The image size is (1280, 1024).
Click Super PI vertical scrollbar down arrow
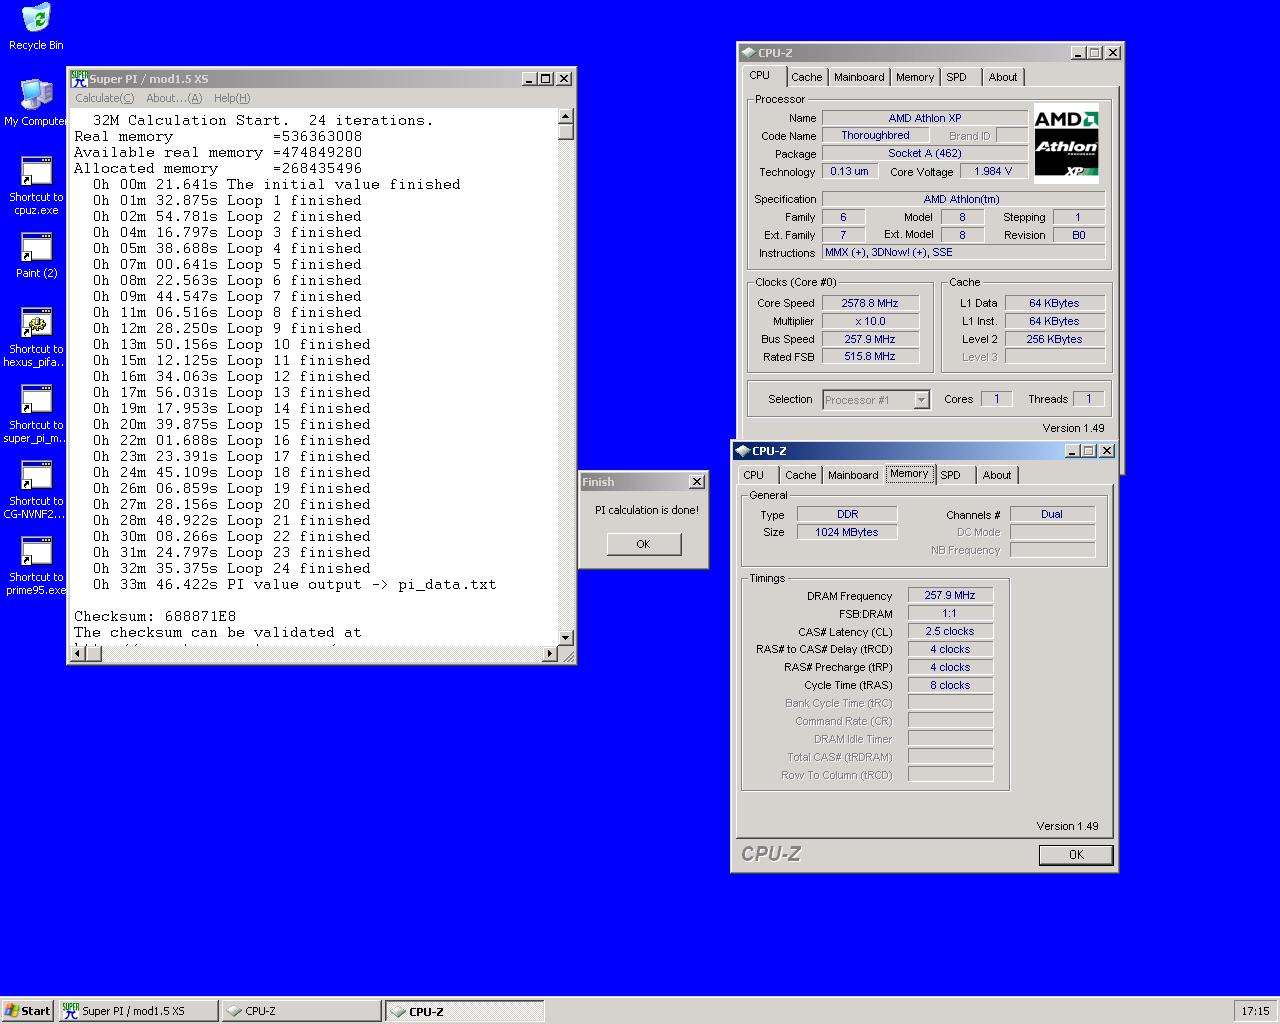coord(566,637)
